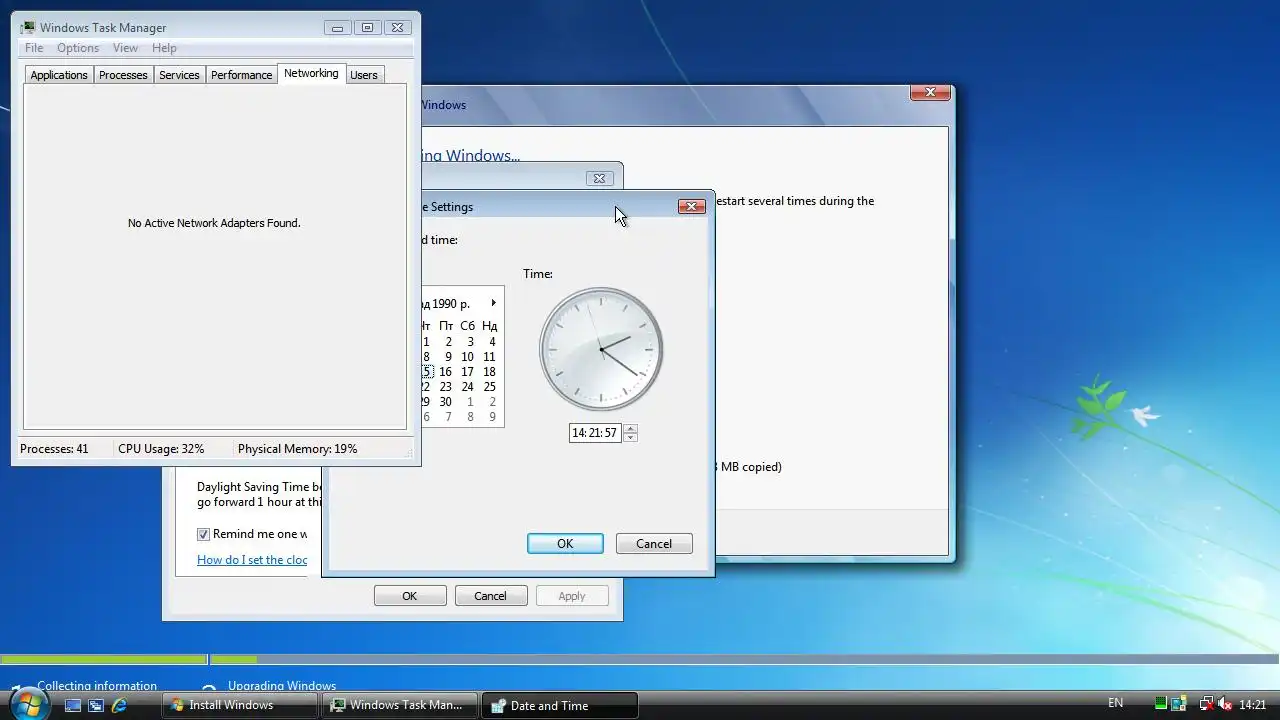Close the Install Windows window

pos(930,92)
